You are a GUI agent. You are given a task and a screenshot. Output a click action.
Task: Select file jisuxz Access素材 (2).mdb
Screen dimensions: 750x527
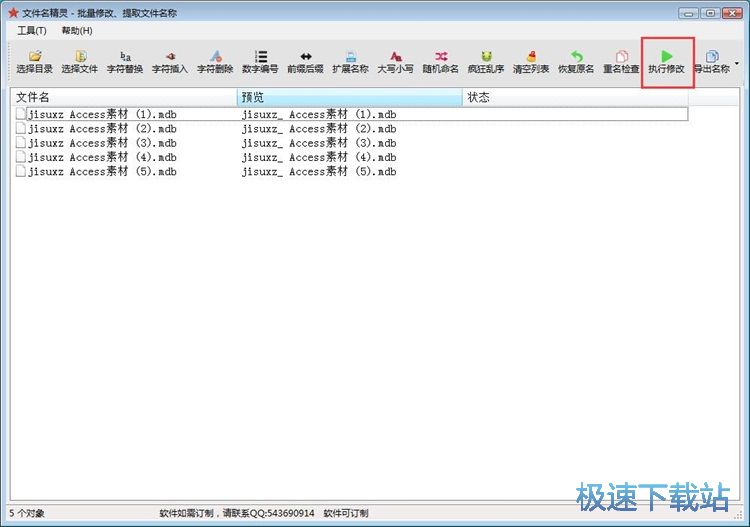[x=102, y=129]
